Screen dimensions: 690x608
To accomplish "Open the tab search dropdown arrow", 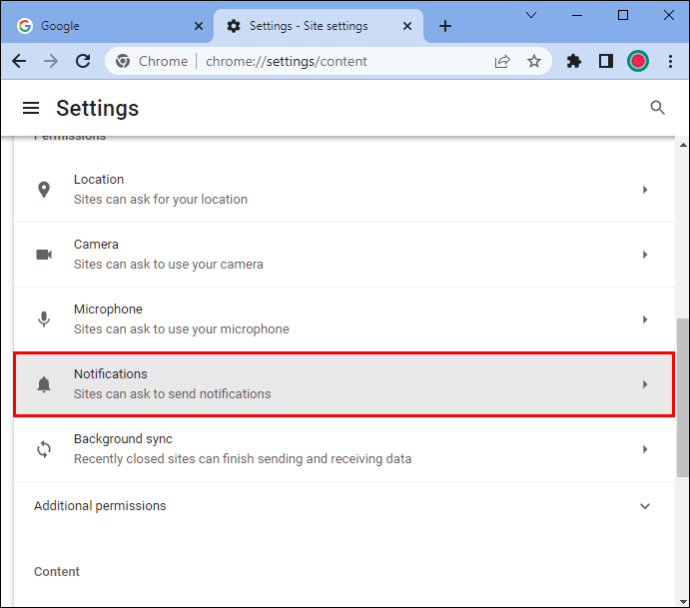I will click(531, 15).
